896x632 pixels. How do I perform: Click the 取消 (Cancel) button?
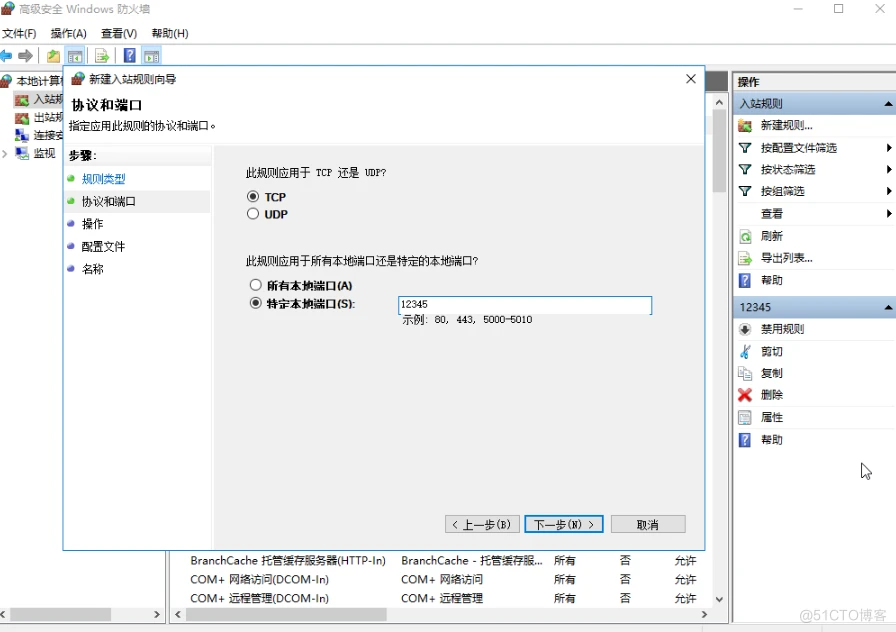point(648,523)
